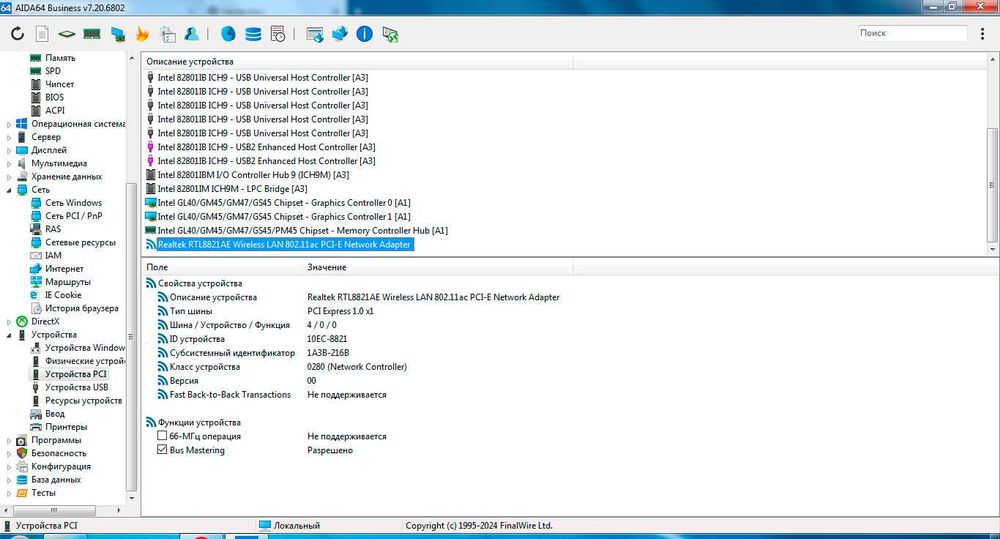
Task: Click scroll-down arrow of the tree panel
Action: click(132, 498)
